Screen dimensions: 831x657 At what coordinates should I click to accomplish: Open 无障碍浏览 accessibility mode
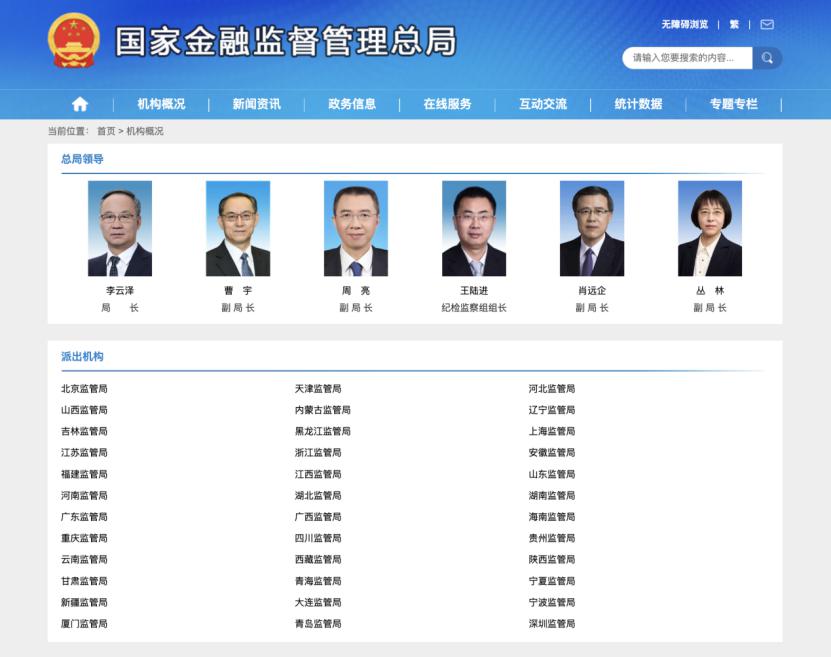pos(684,24)
